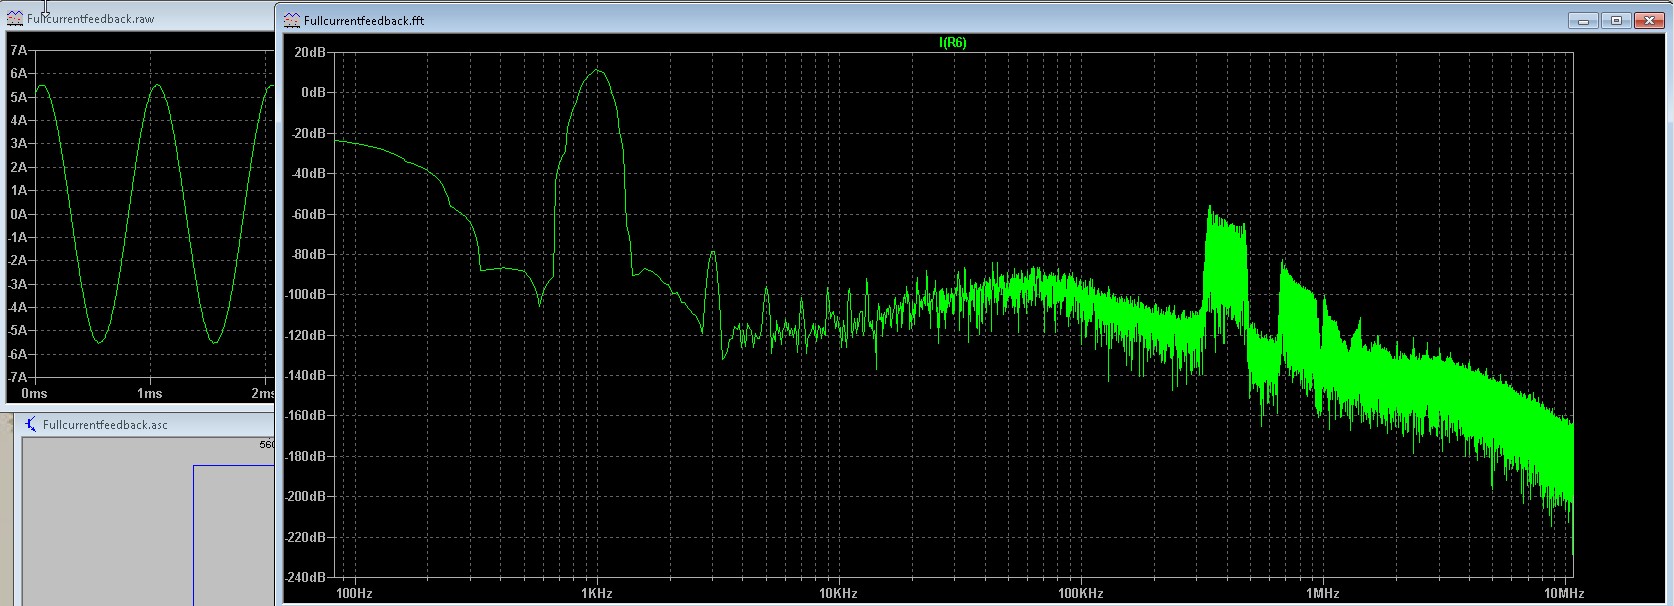Click the "-240dB" bottom axis label

(x=306, y=577)
